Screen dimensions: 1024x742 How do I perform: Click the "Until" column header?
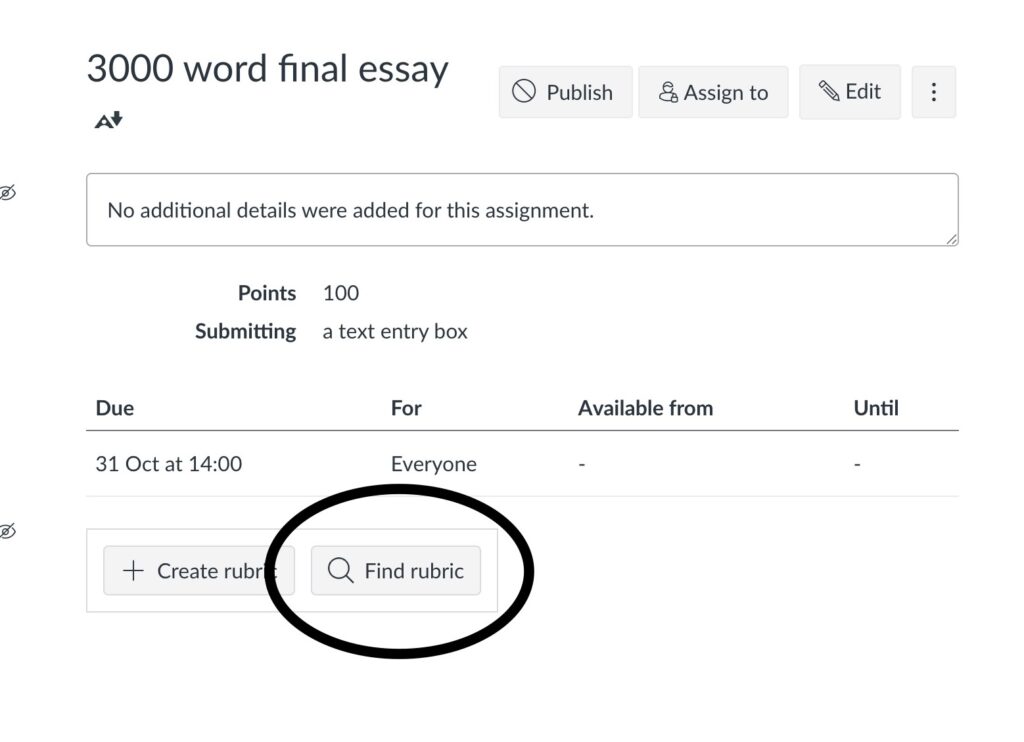pyautogui.click(x=875, y=408)
